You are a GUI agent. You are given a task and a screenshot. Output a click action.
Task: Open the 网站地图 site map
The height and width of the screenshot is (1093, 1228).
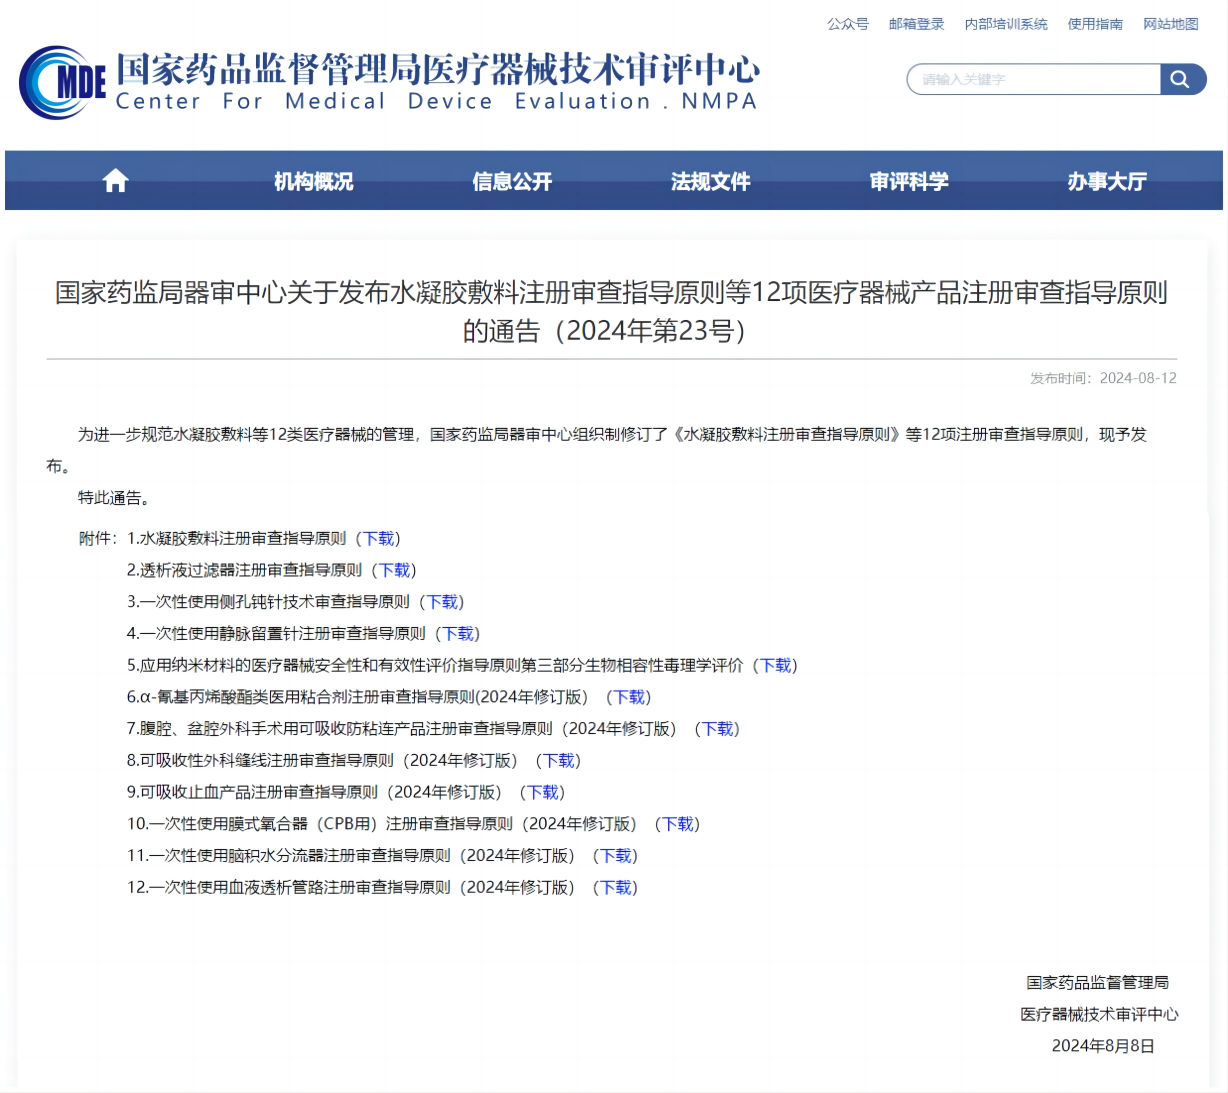coord(1170,24)
